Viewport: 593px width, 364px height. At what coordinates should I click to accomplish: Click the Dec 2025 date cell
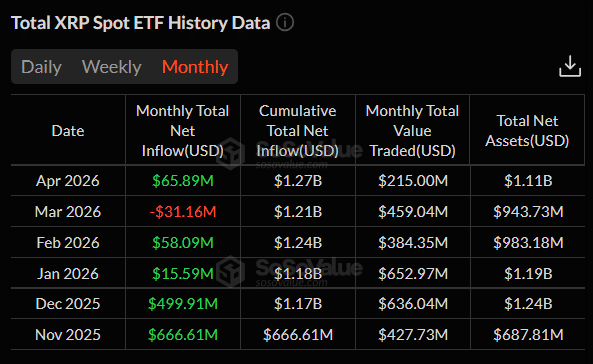tap(68, 304)
